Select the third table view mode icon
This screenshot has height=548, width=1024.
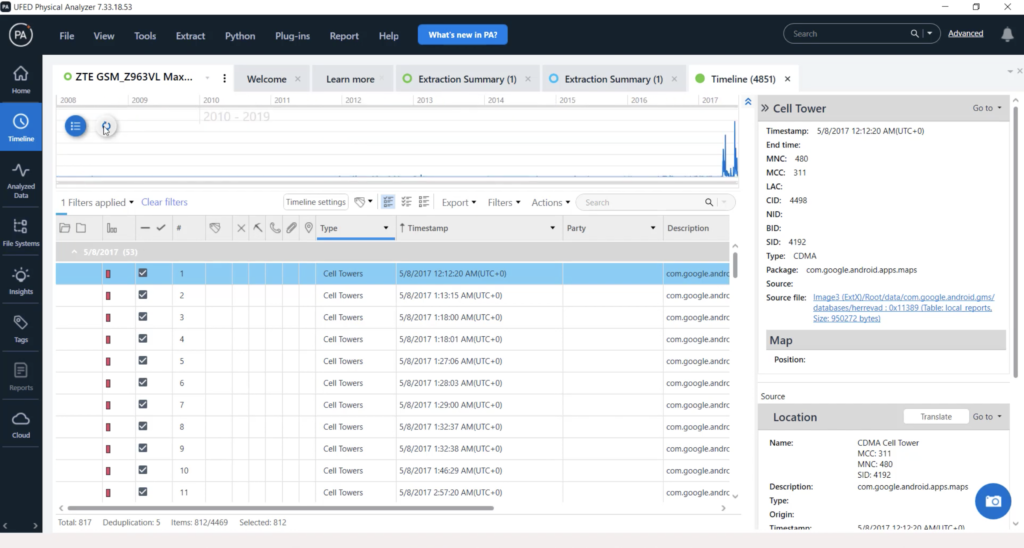[x=424, y=202]
